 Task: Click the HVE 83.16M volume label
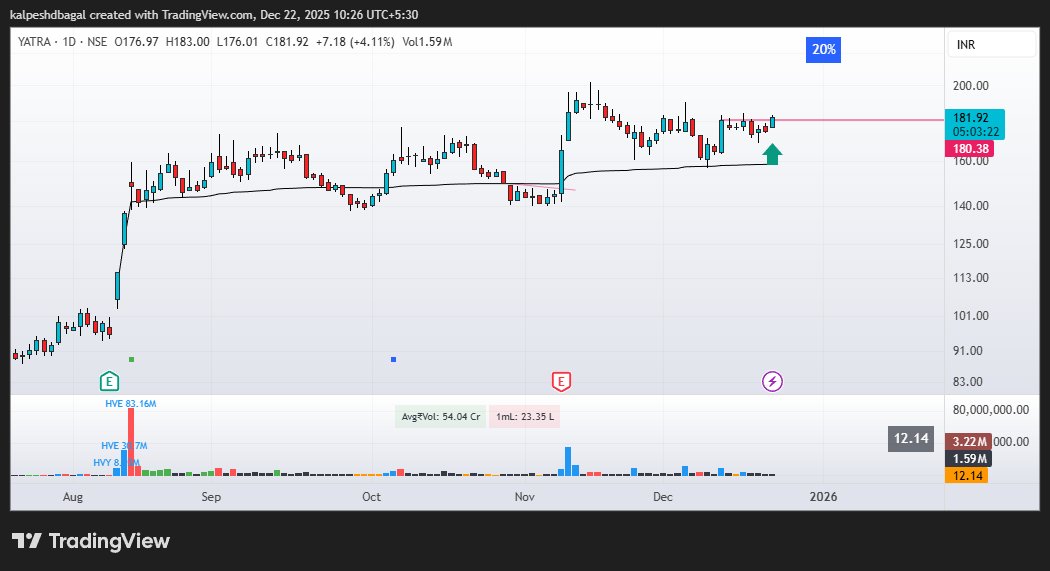pos(131,404)
